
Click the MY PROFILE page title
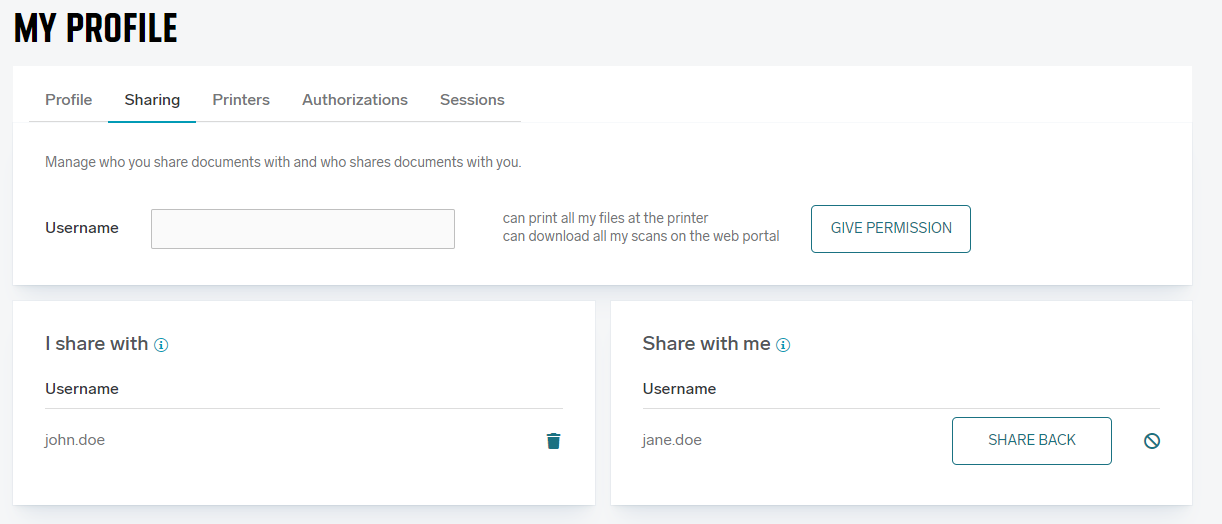[x=96, y=28]
